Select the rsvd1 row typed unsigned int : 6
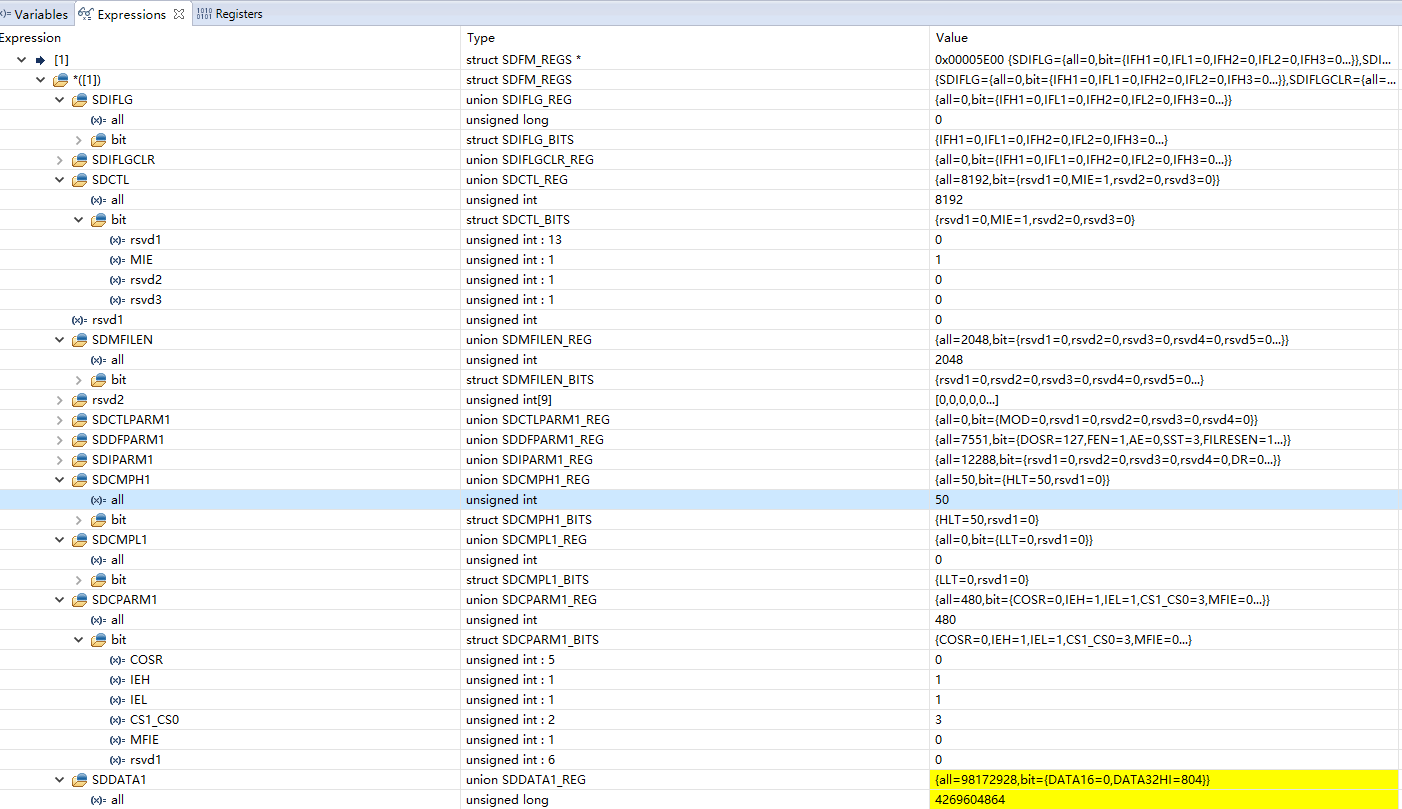Screen dimensions: 1402x809 click(700, 760)
